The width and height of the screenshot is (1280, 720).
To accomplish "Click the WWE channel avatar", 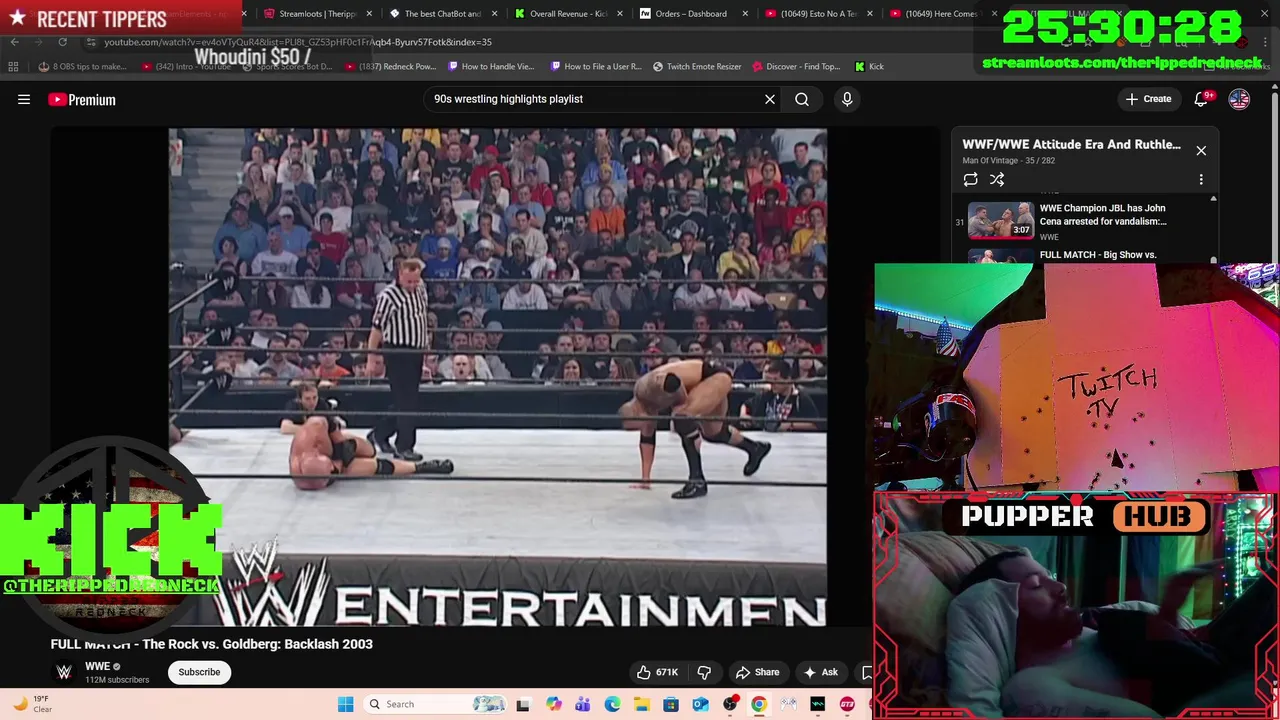I will (64, 672).
